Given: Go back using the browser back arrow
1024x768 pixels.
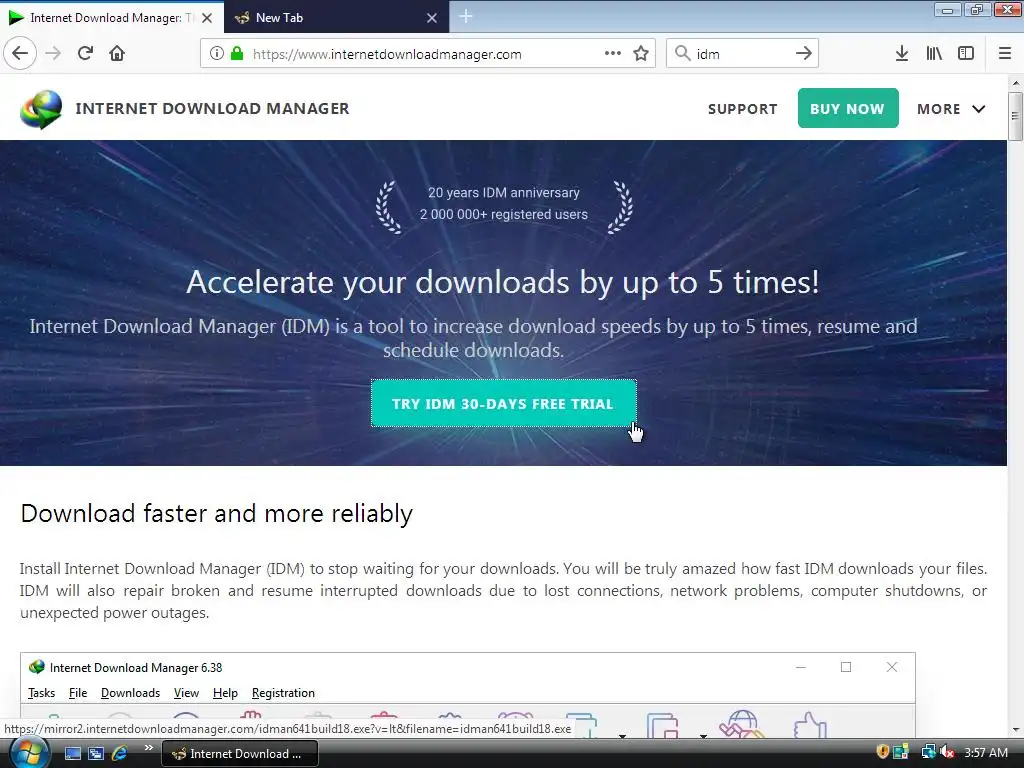Looking at the screenshot, I should pyautogui.click(x=20, y=54).
